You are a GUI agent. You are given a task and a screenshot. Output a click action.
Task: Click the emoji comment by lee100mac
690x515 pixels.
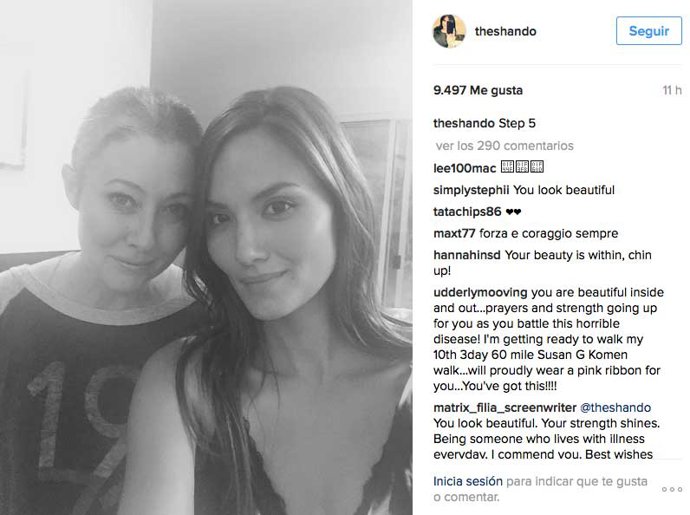pos(522,167)
